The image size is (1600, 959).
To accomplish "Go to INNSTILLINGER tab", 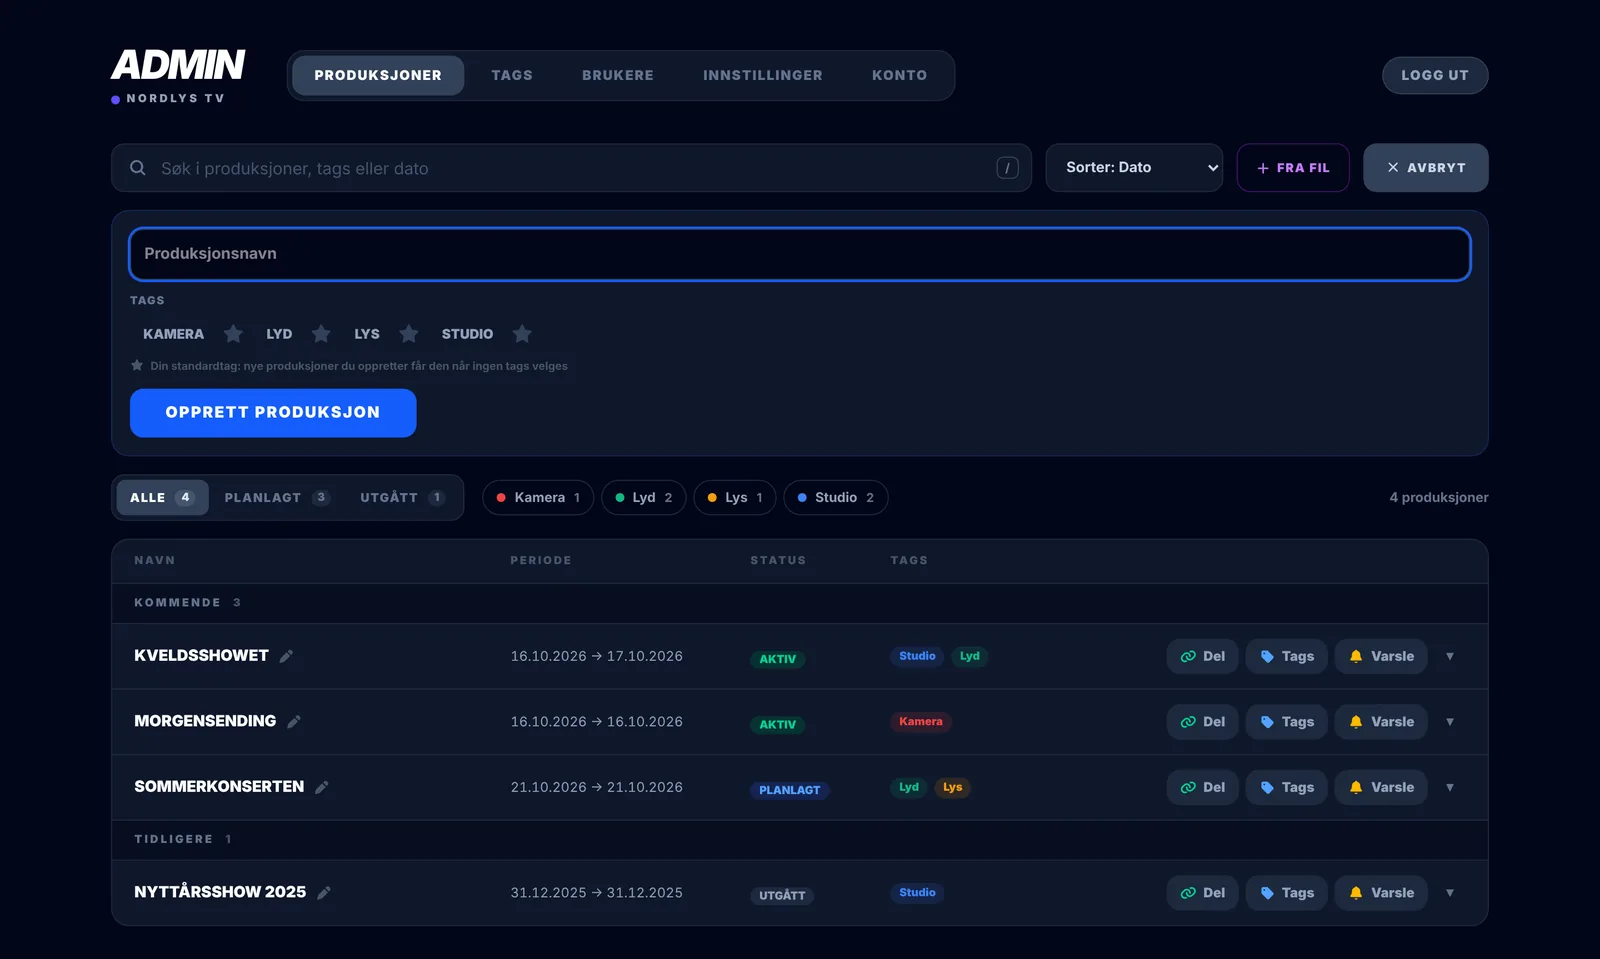I will tap(763, 76).
